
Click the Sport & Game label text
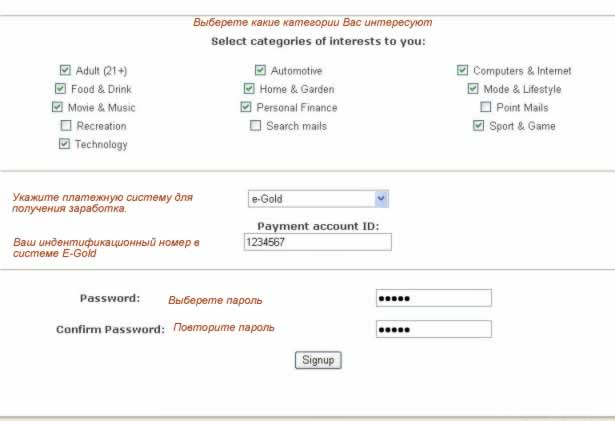(x=522, y=126)
